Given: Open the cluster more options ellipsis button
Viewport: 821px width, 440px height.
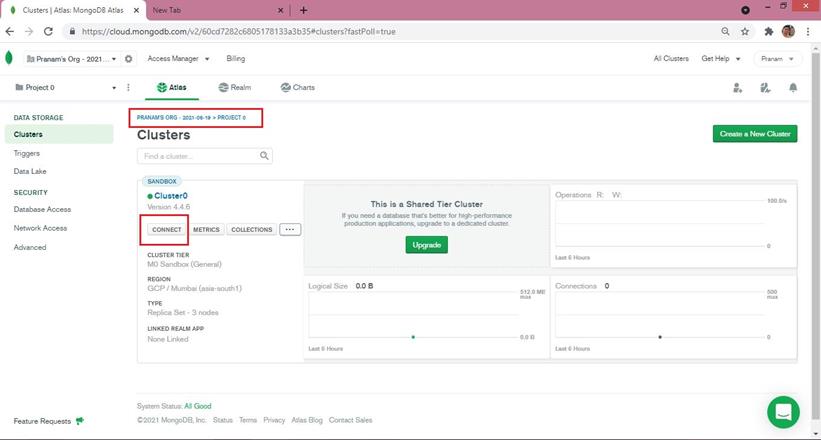Looking at the screenshot, I should coord(290,229).
